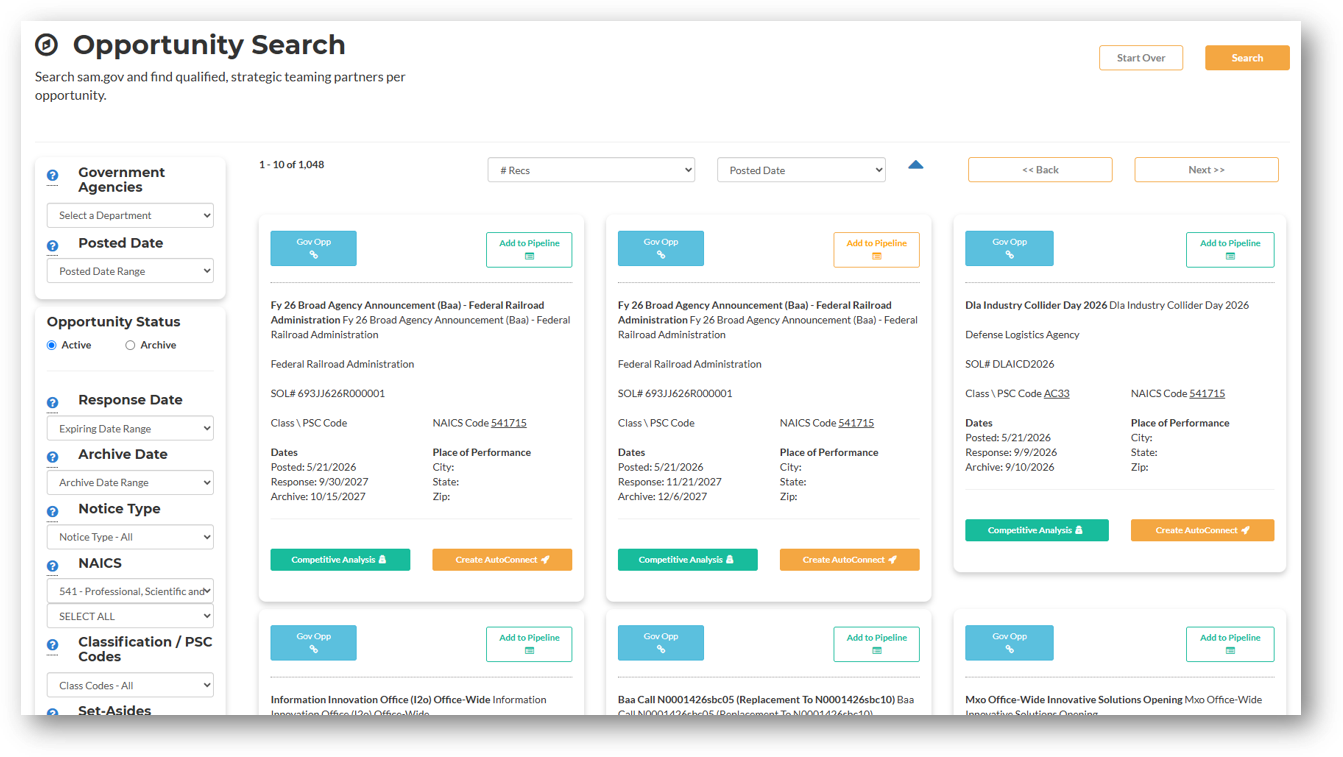Open Gov Opp link on Dla Industry Collider card
Screen dimensions: 1343x757
(x=1009, y=248)
